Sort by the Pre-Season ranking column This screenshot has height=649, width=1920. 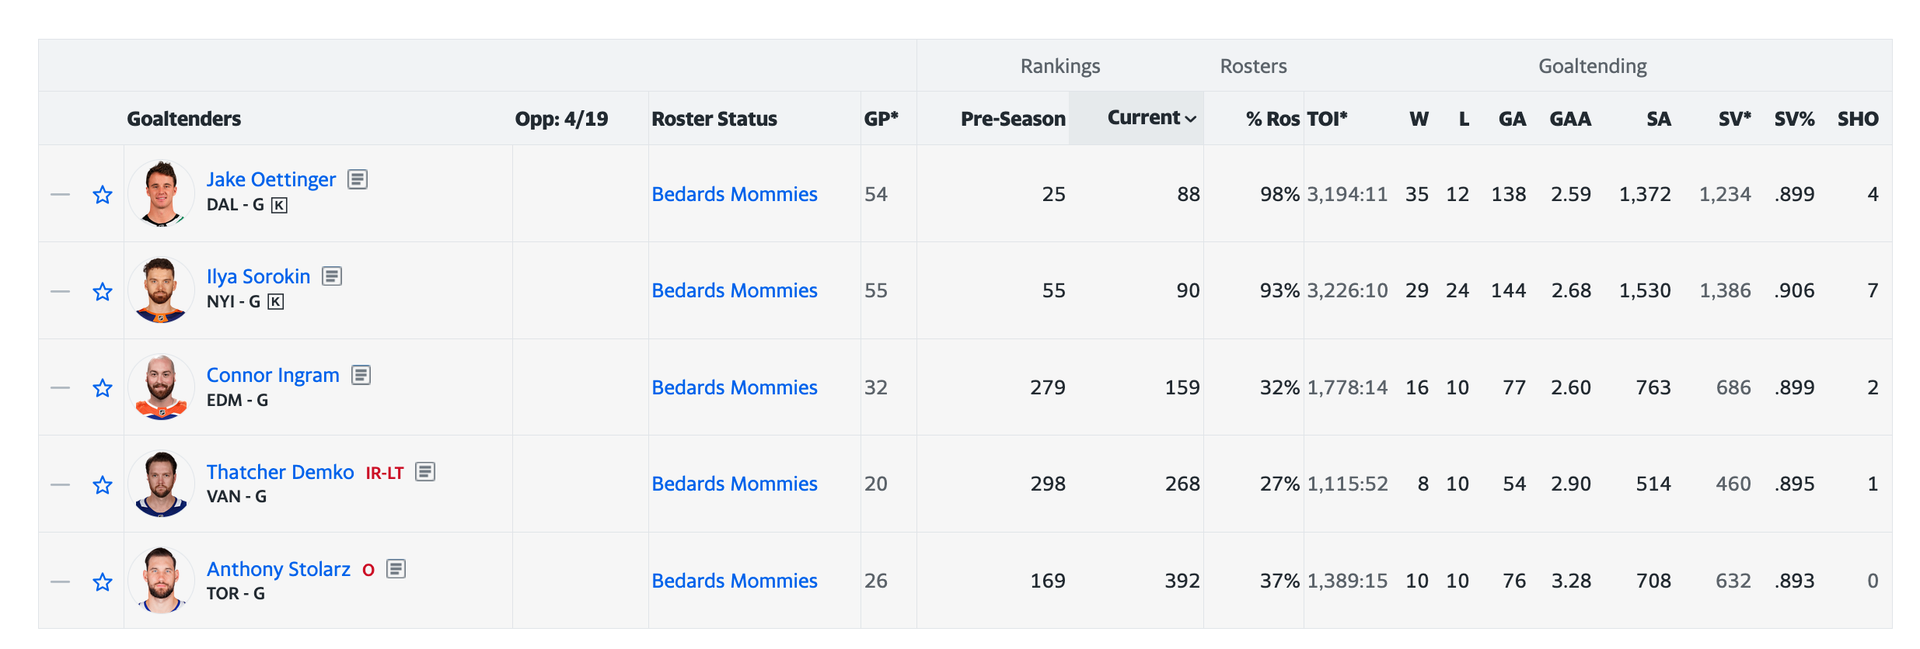click(1012, 119)
